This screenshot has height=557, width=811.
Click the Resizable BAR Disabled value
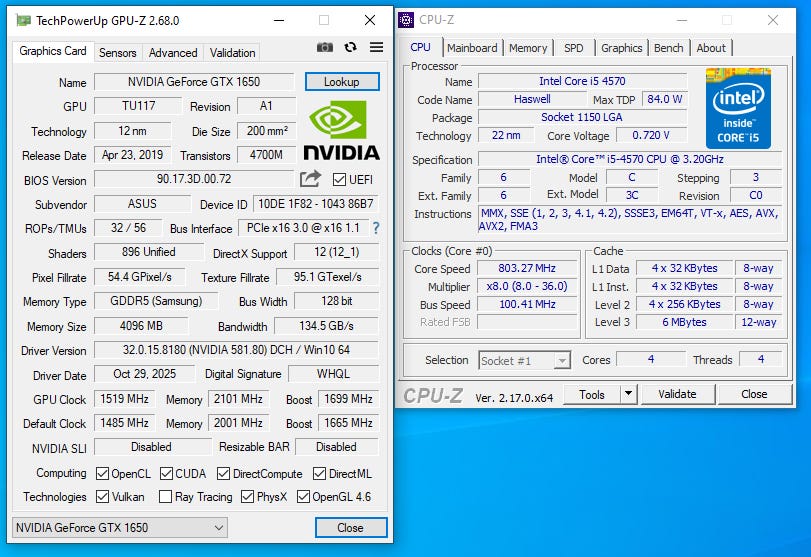[336, 447]
